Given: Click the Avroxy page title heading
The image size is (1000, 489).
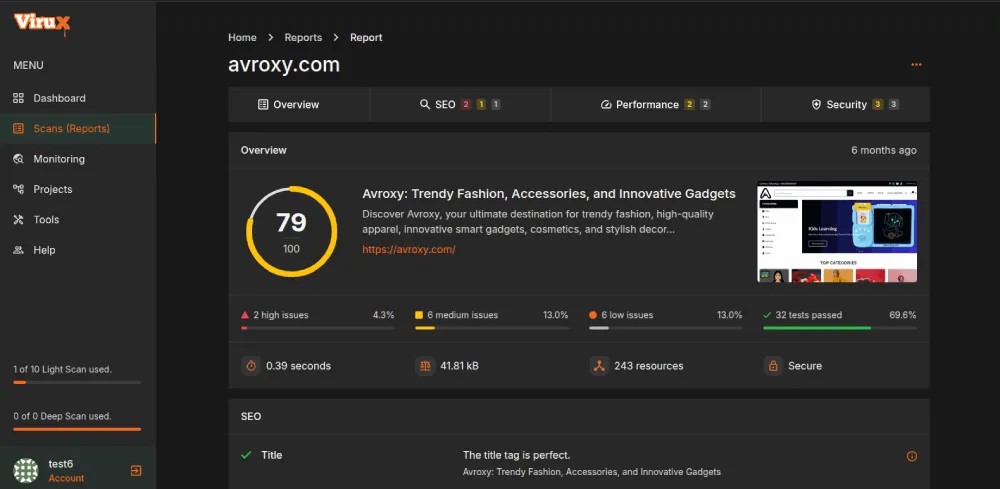Looking at the screenshot, I should tap(549, 194).
